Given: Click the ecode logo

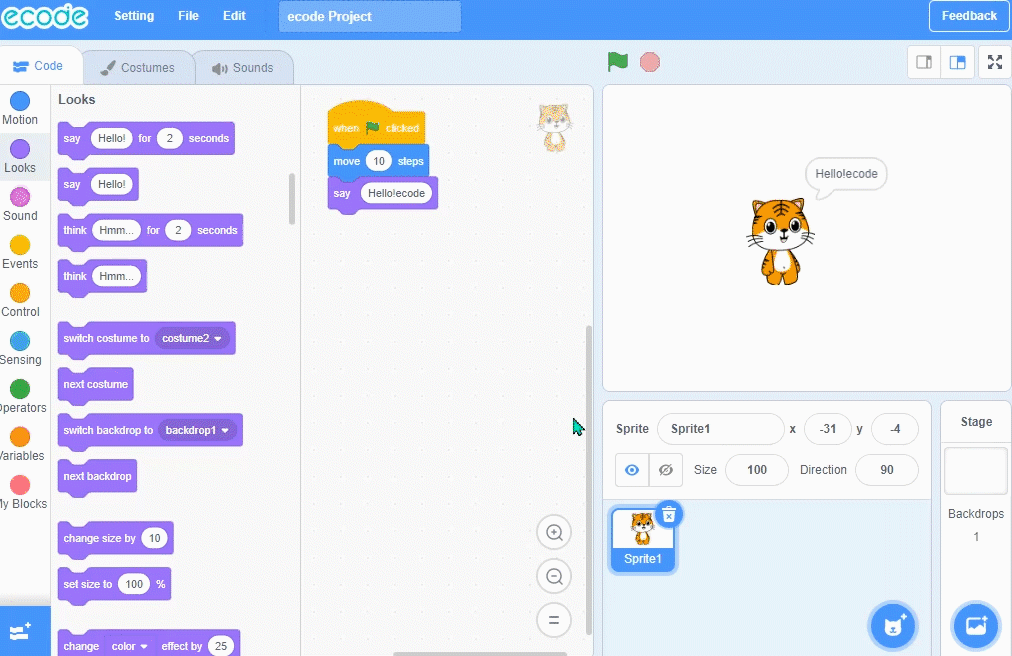Looking at the screenshot, I should coord(45,16).
